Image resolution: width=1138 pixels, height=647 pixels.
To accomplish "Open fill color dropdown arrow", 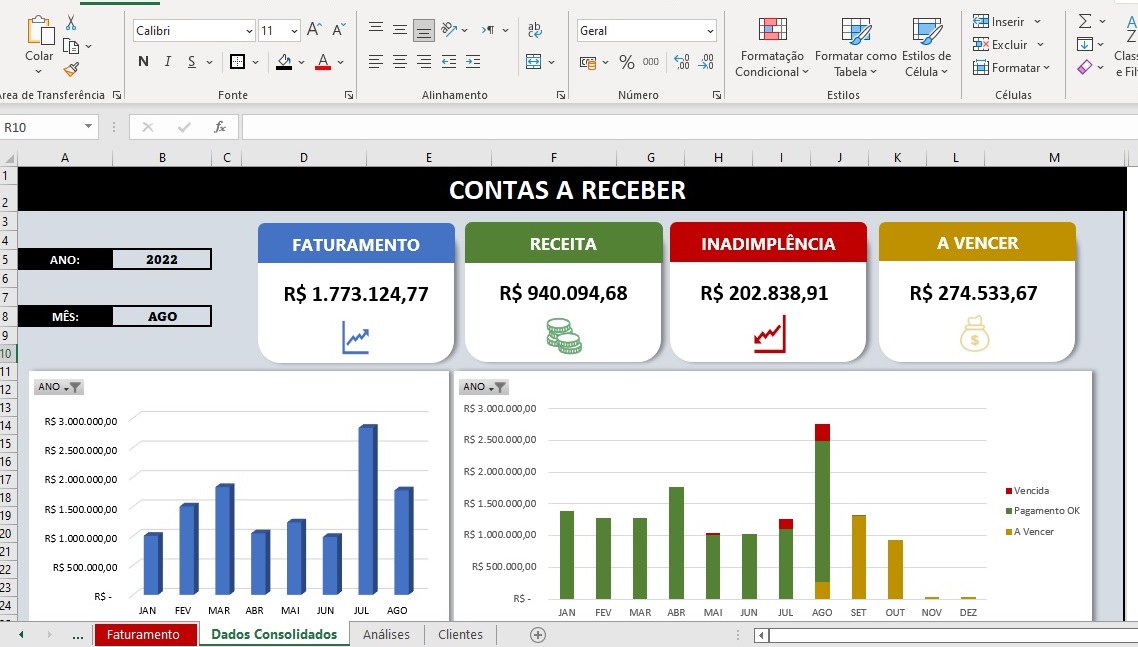I will pyautogui.click(x=301, y=62).
